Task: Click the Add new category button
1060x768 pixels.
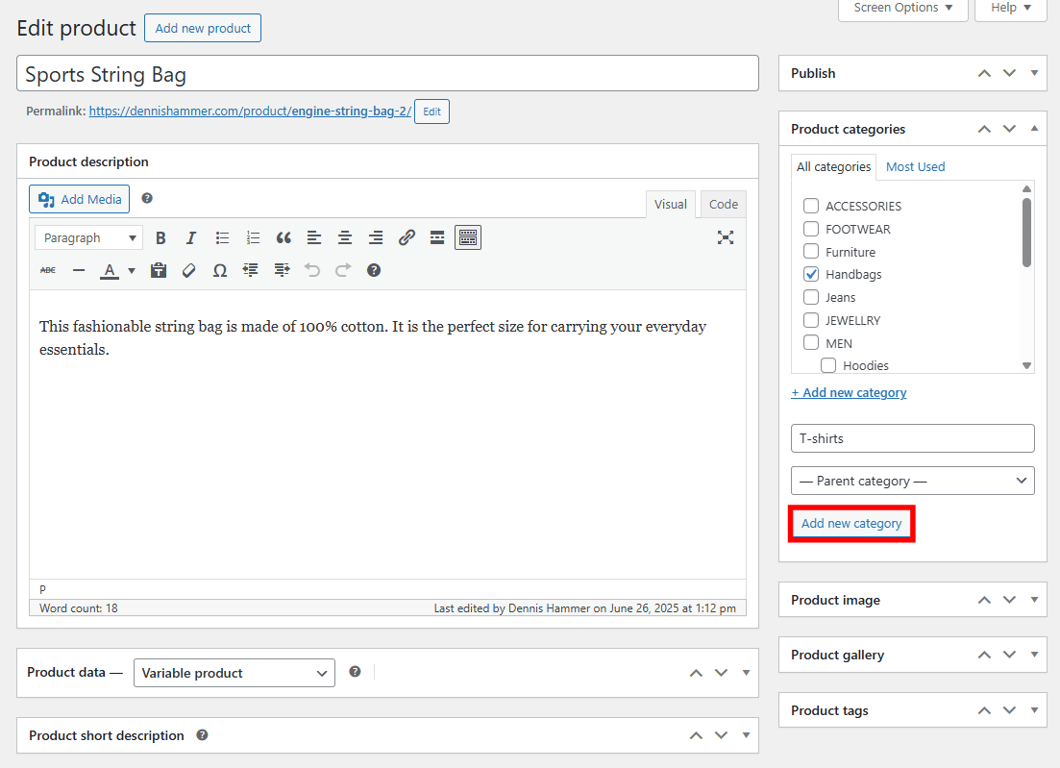Action: pos(851,523)
